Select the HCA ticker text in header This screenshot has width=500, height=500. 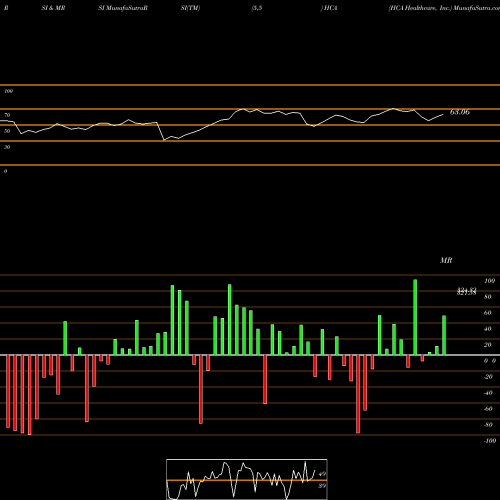pyautogui.click(x=330, y=8)
